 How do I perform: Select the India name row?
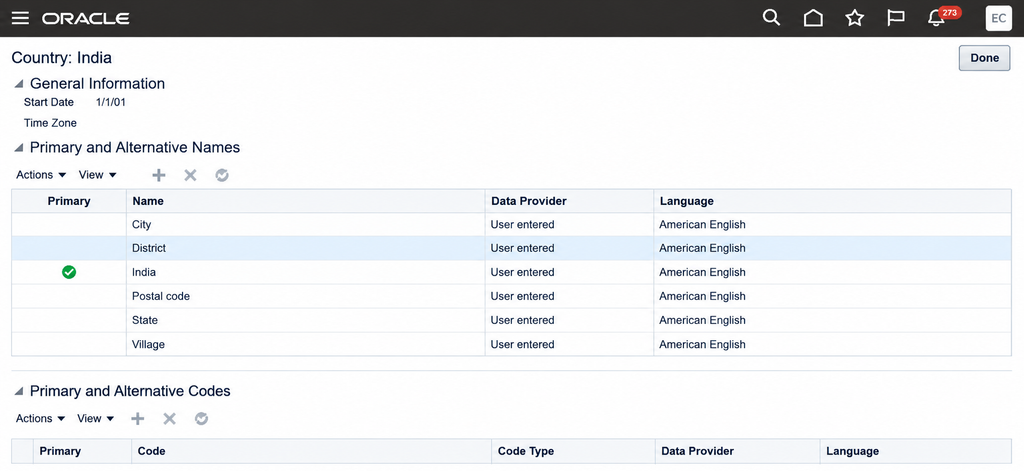coord(511,272)
